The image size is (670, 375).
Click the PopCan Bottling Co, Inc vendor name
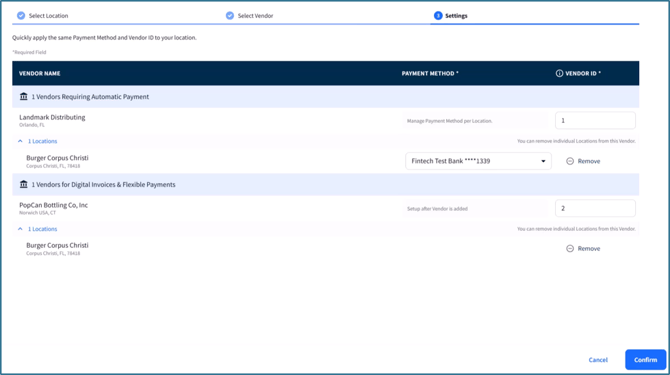coord(53,205)
